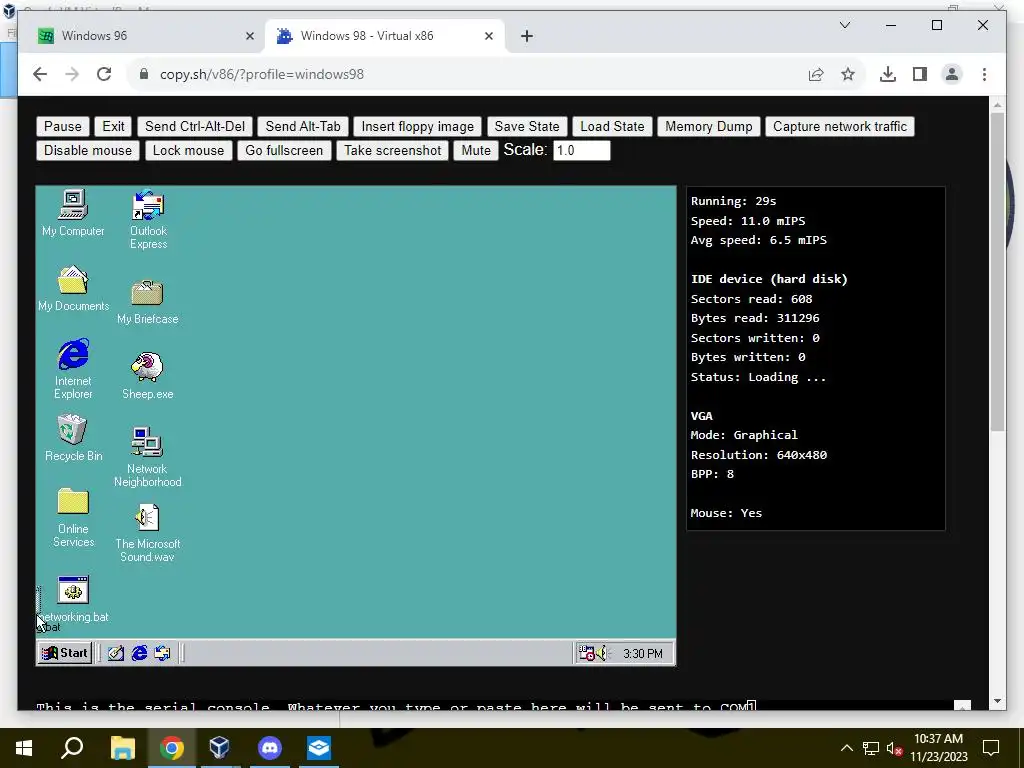Click the Exit emulator button
The image size is (1024, 768).
(x=113, y=126)
